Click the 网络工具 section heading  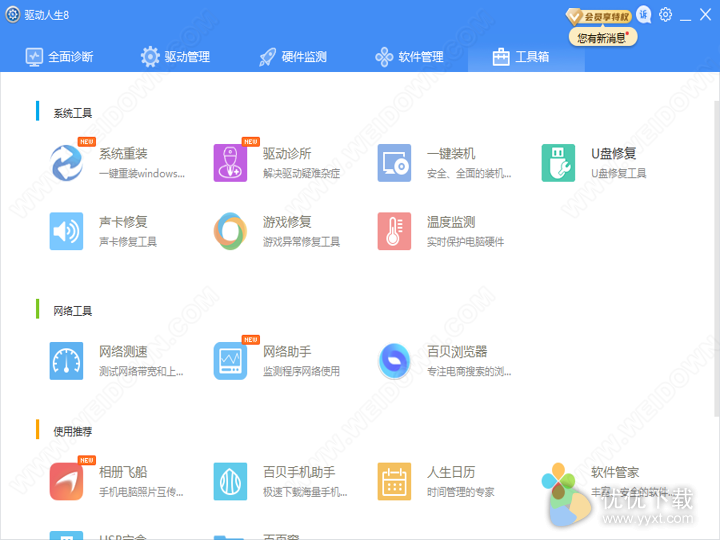click(73, 311)
